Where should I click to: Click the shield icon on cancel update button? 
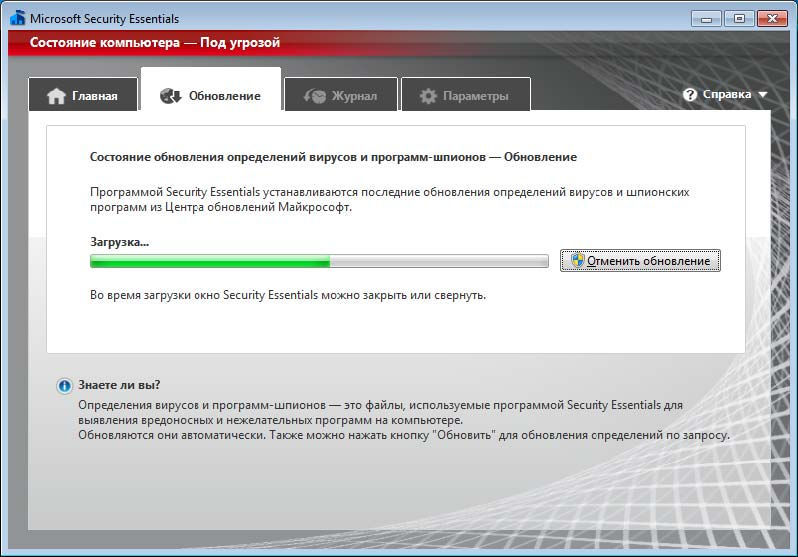pos(575,261)
